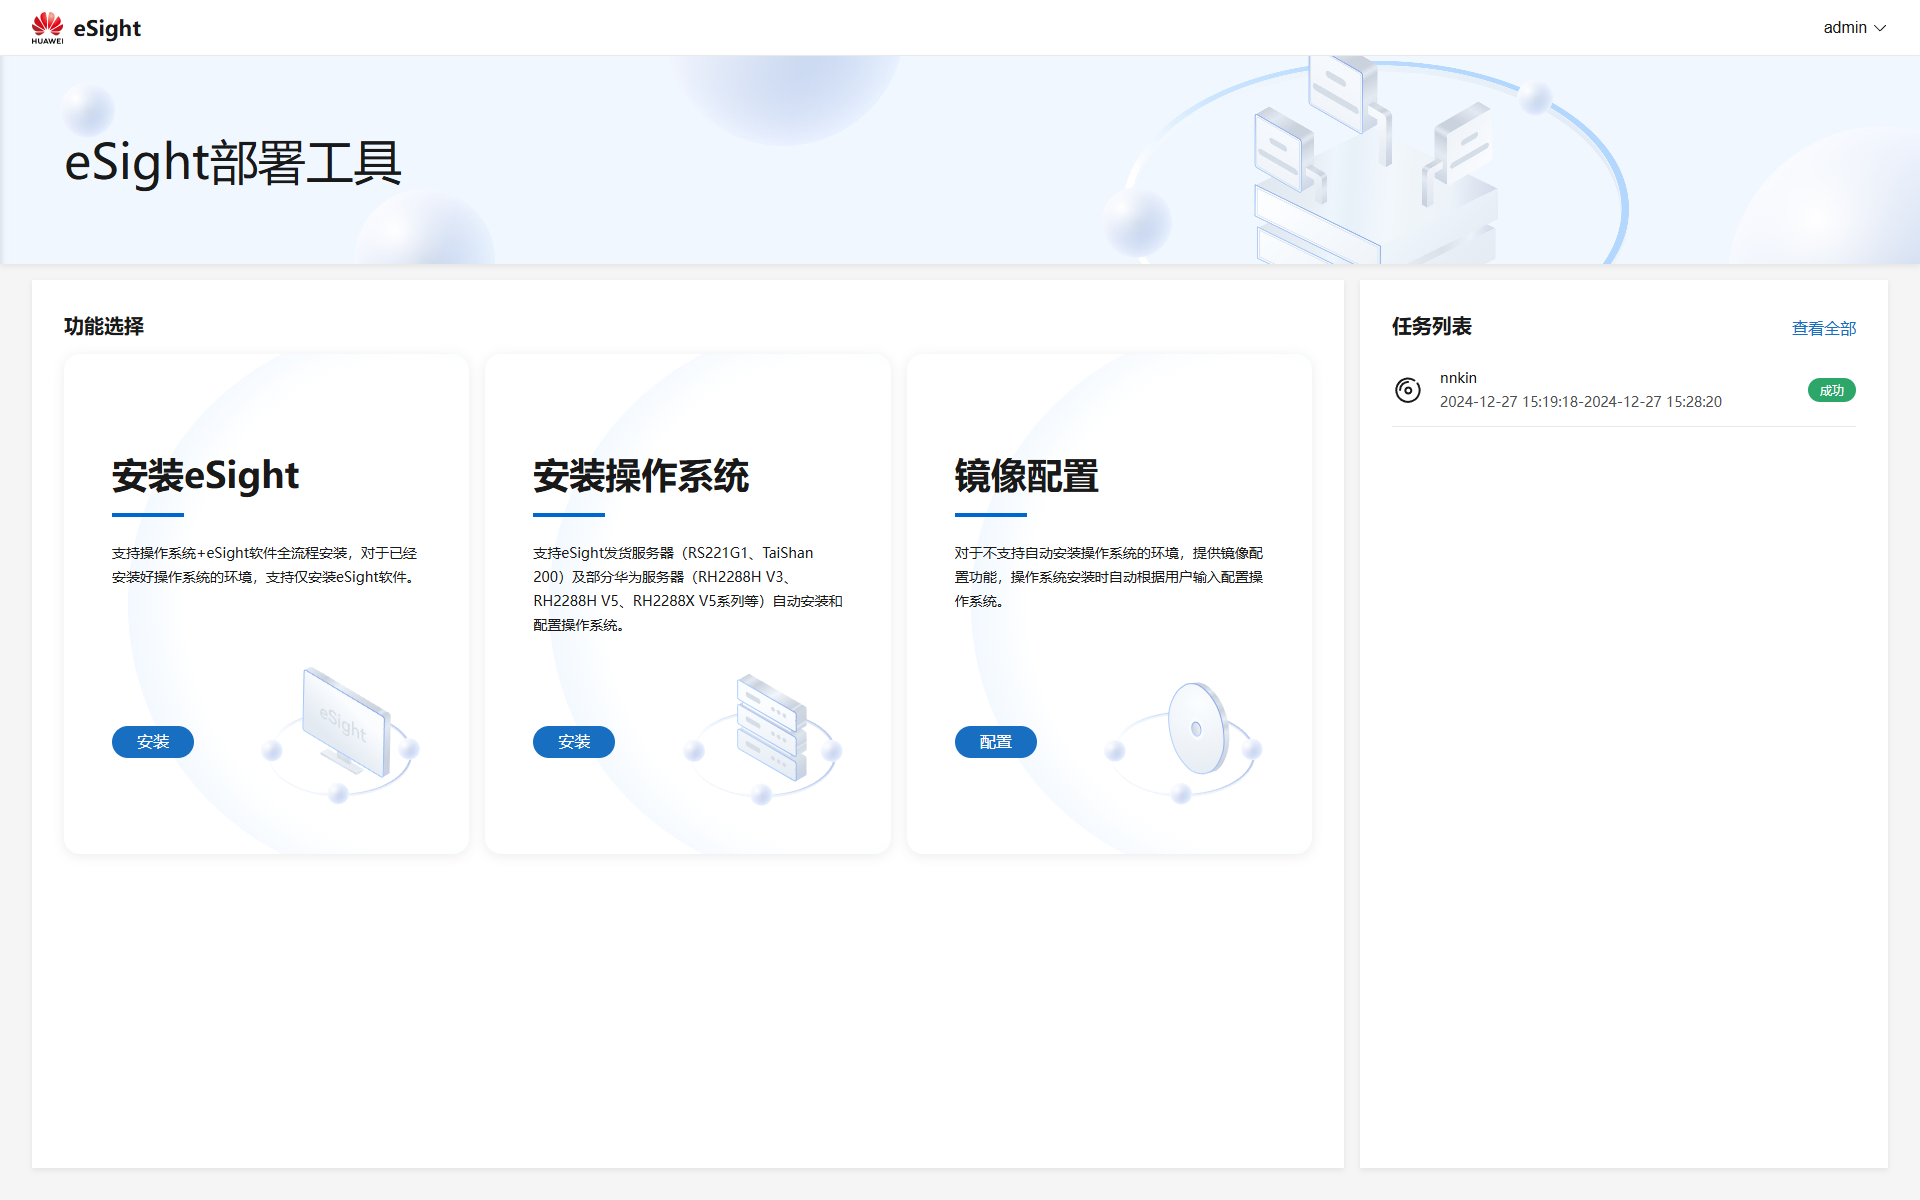Click the 配置 button under 镜像配置
The image size is (1920, 1200).
tap(995, 742)
